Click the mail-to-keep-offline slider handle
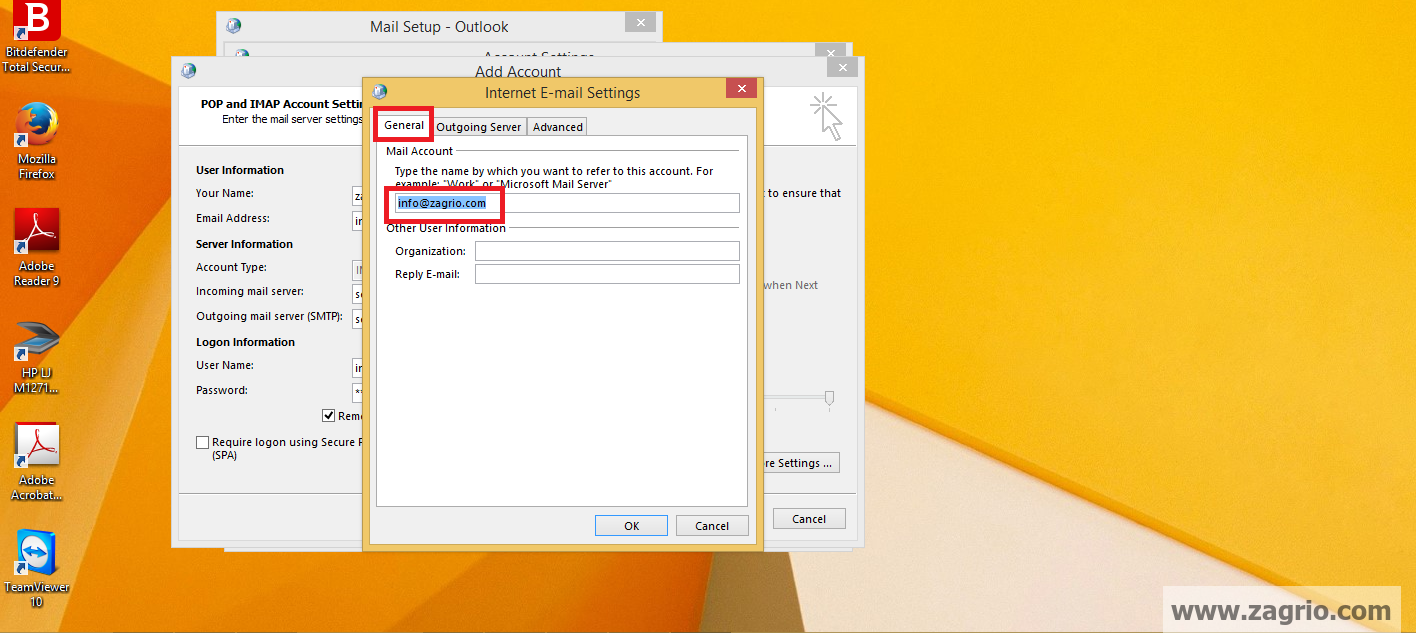 (x=829, y=398)
